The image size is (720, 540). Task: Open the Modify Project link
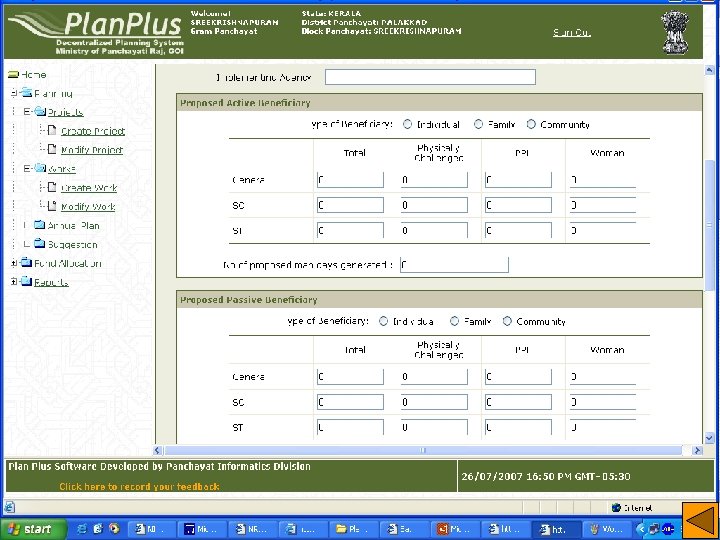pos(92,150)
